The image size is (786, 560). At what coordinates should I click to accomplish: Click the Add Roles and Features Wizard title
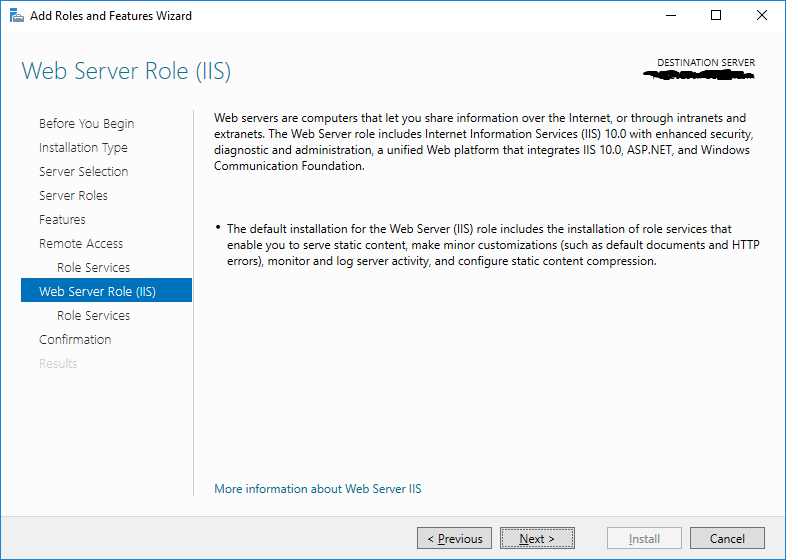coord(111,16)
